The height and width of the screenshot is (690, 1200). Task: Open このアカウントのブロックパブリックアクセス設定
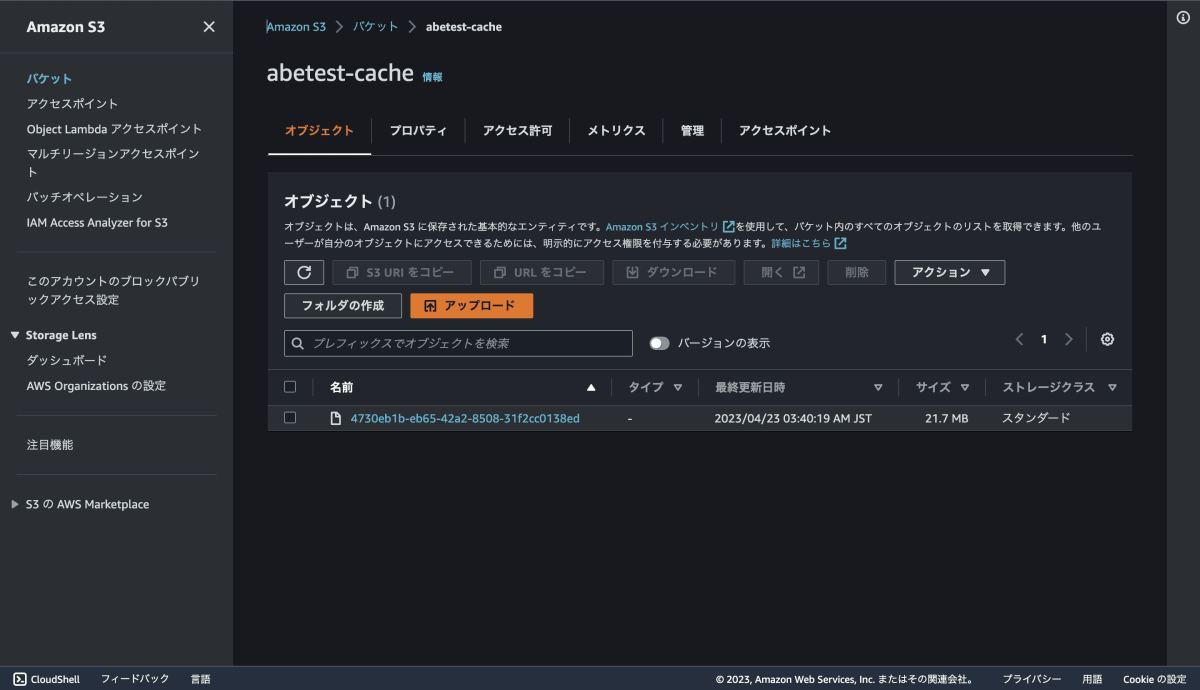coord(113,290)
